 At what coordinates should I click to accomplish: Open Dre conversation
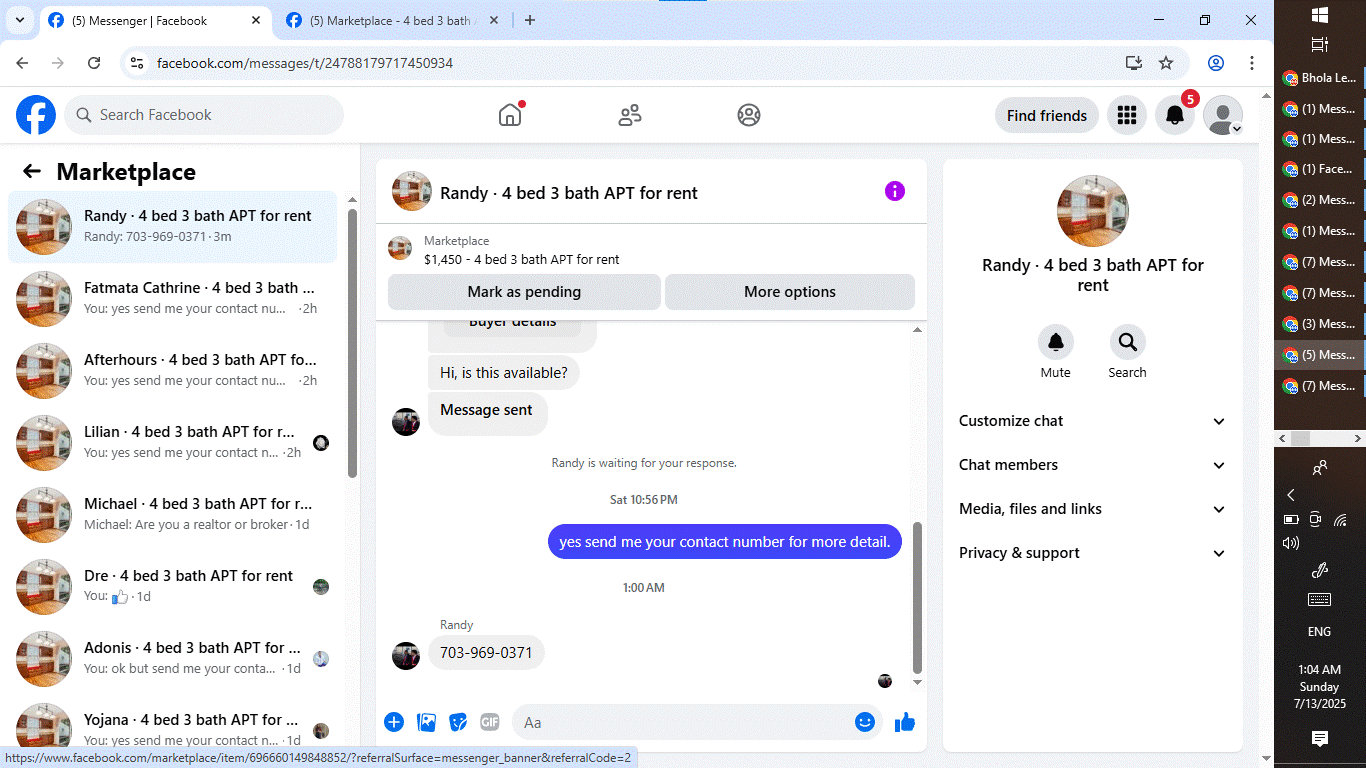(x=173, y=587)
